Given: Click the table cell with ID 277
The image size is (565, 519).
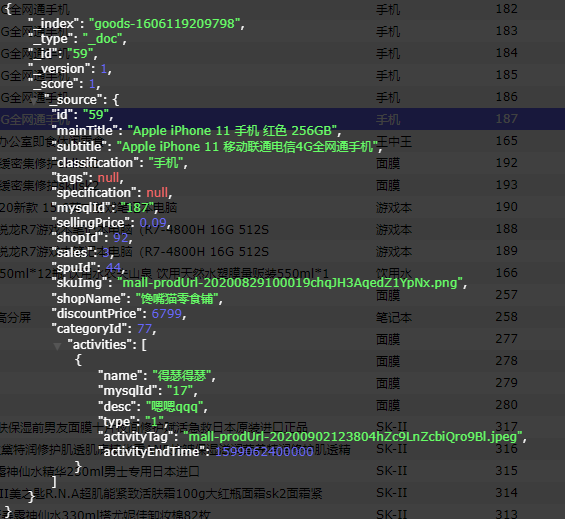Looking at the screenshot, I should click(x=506, y=338).
